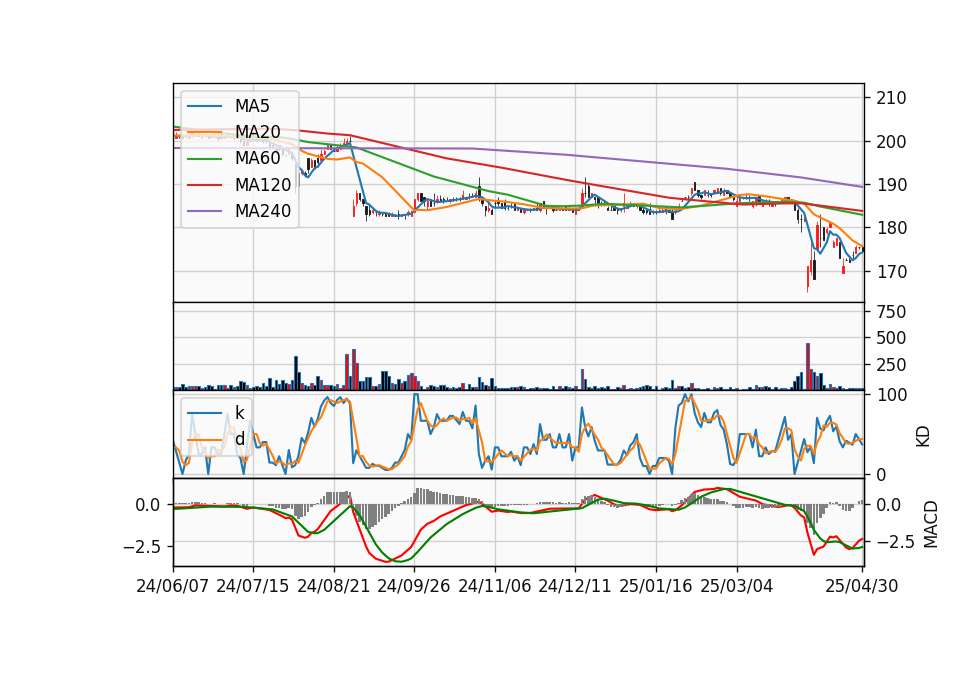Click the k legend label in KD panel
The height and width of the screenshot is (690, 960).
click(x=239, y=413)
